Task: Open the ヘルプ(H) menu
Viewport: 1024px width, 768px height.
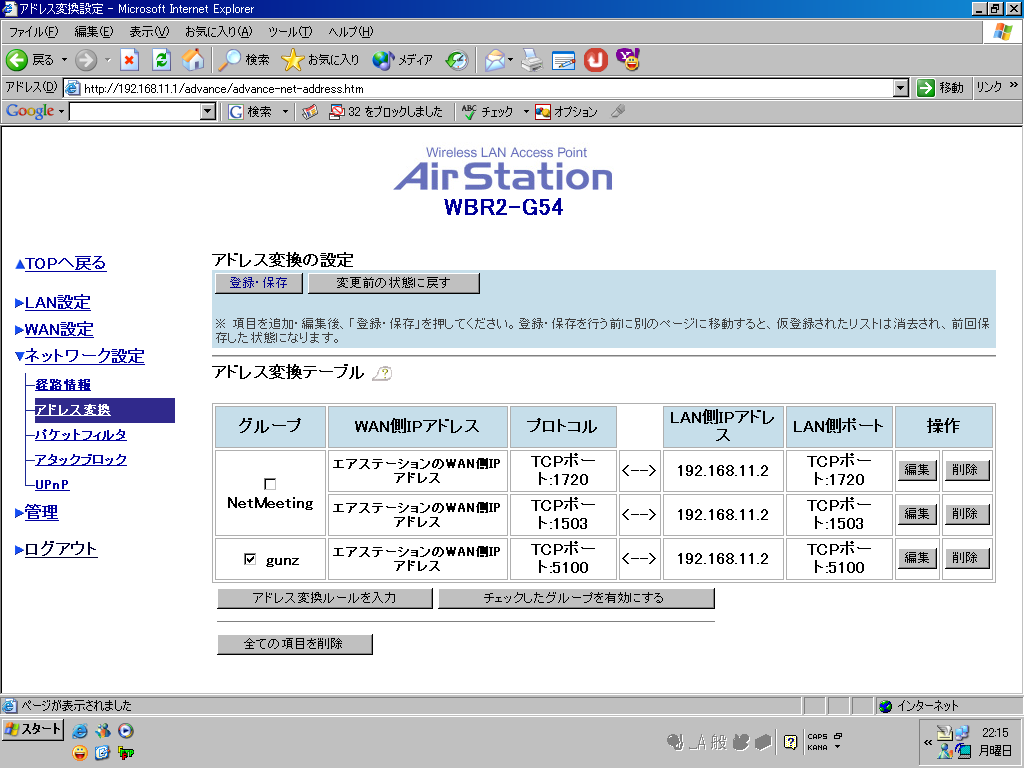Action: click(x=351, y=31)
